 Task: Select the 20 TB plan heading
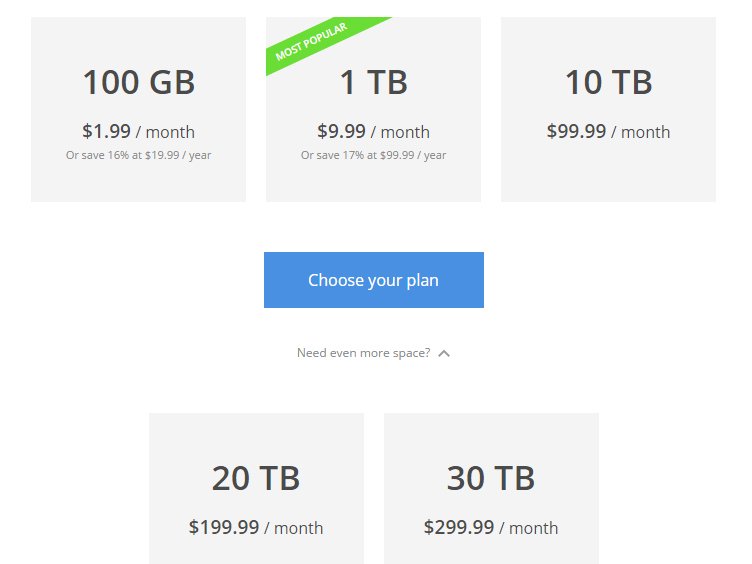tap(255, 479)
